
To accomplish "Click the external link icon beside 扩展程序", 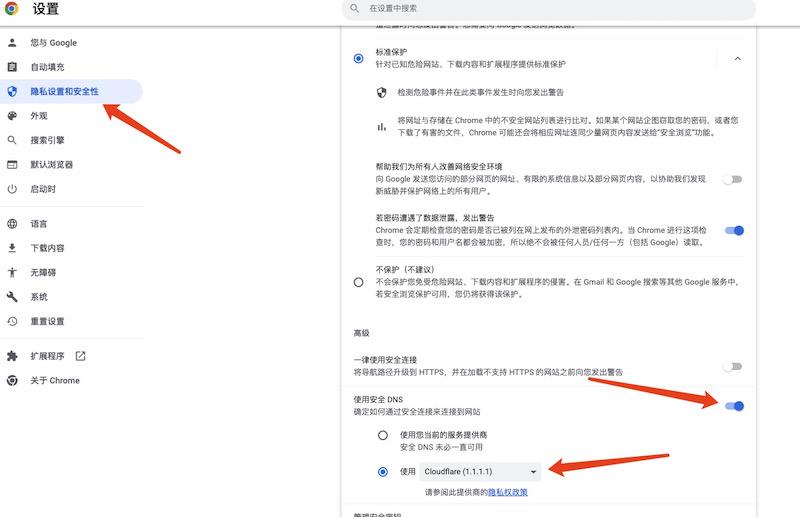I will (81, 356).
